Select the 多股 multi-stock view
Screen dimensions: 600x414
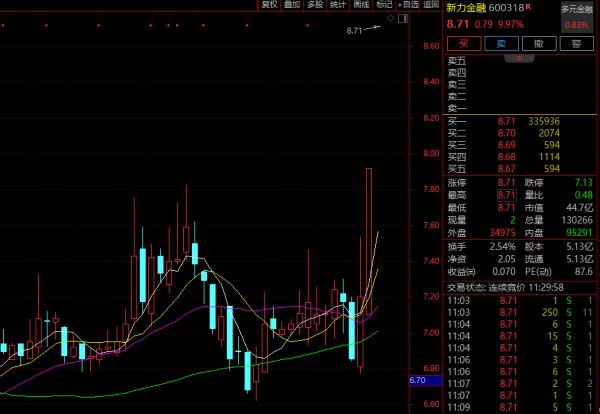(x=315, y=5)
